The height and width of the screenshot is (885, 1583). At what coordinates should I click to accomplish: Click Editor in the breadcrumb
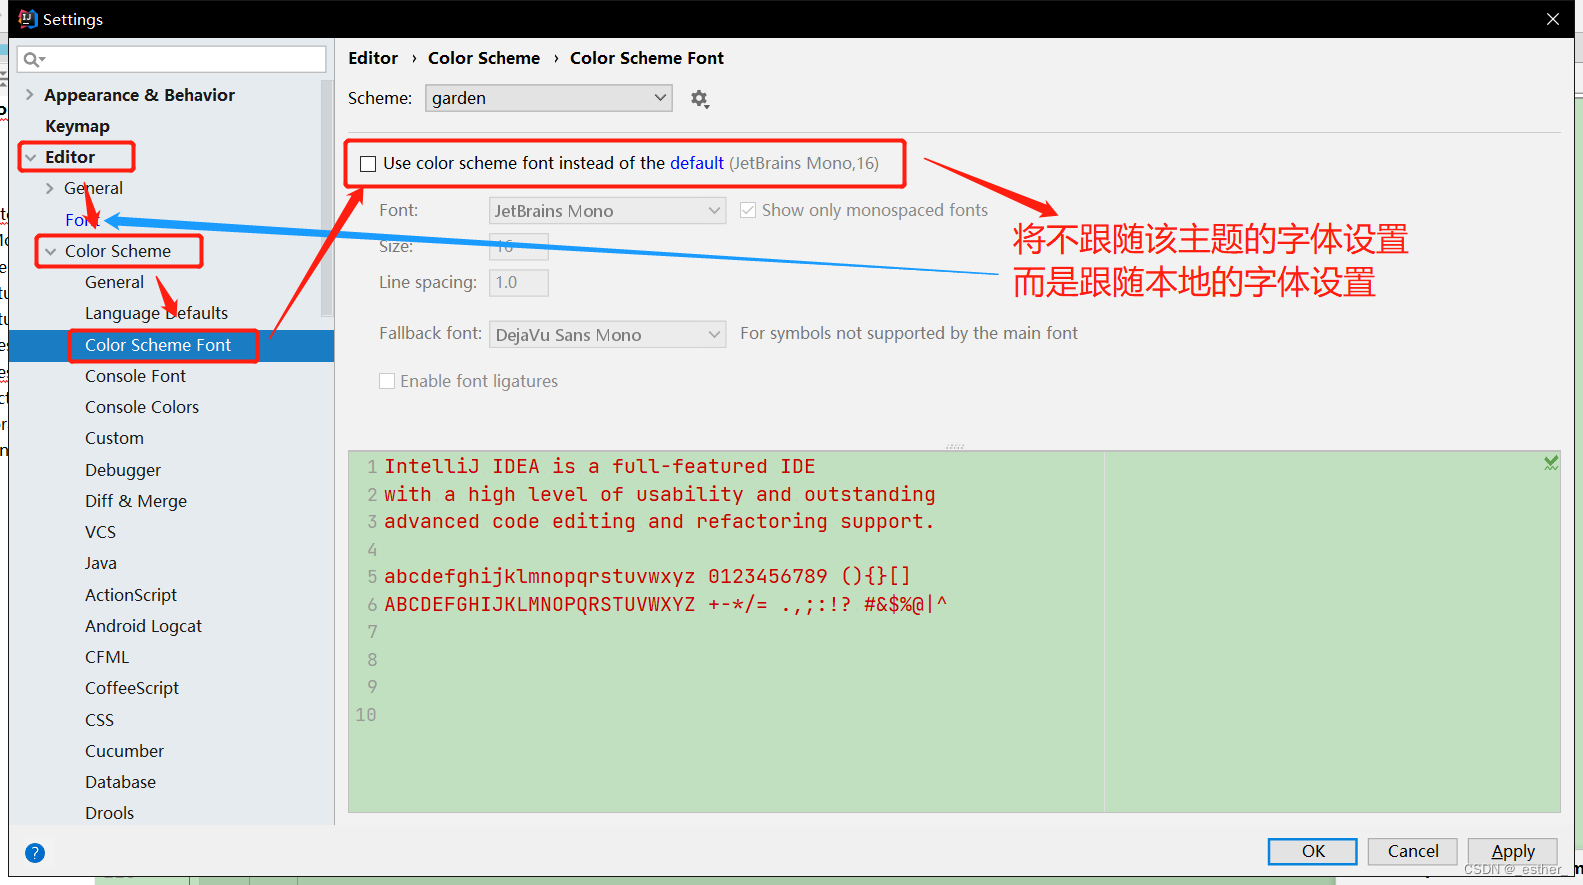pyautogui.click(x=373, y=58)
